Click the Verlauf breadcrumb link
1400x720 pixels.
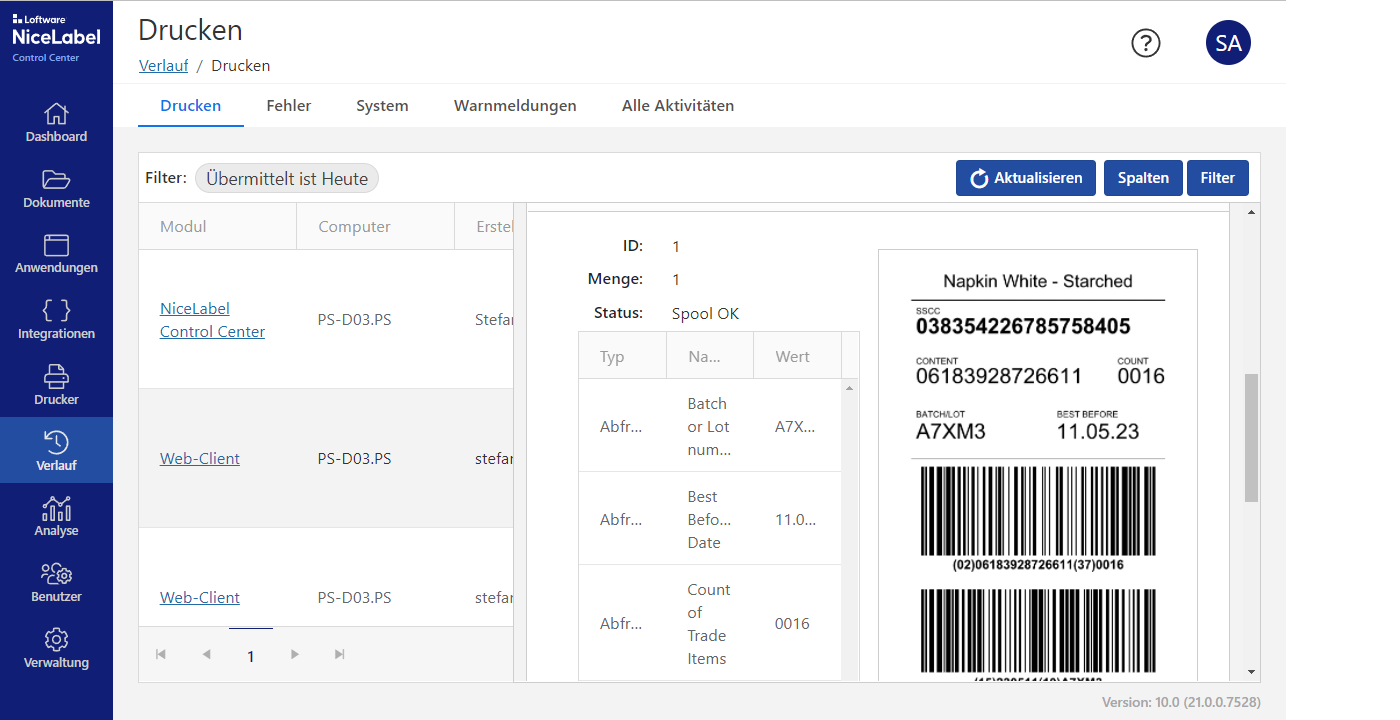[x=163, y=66]
